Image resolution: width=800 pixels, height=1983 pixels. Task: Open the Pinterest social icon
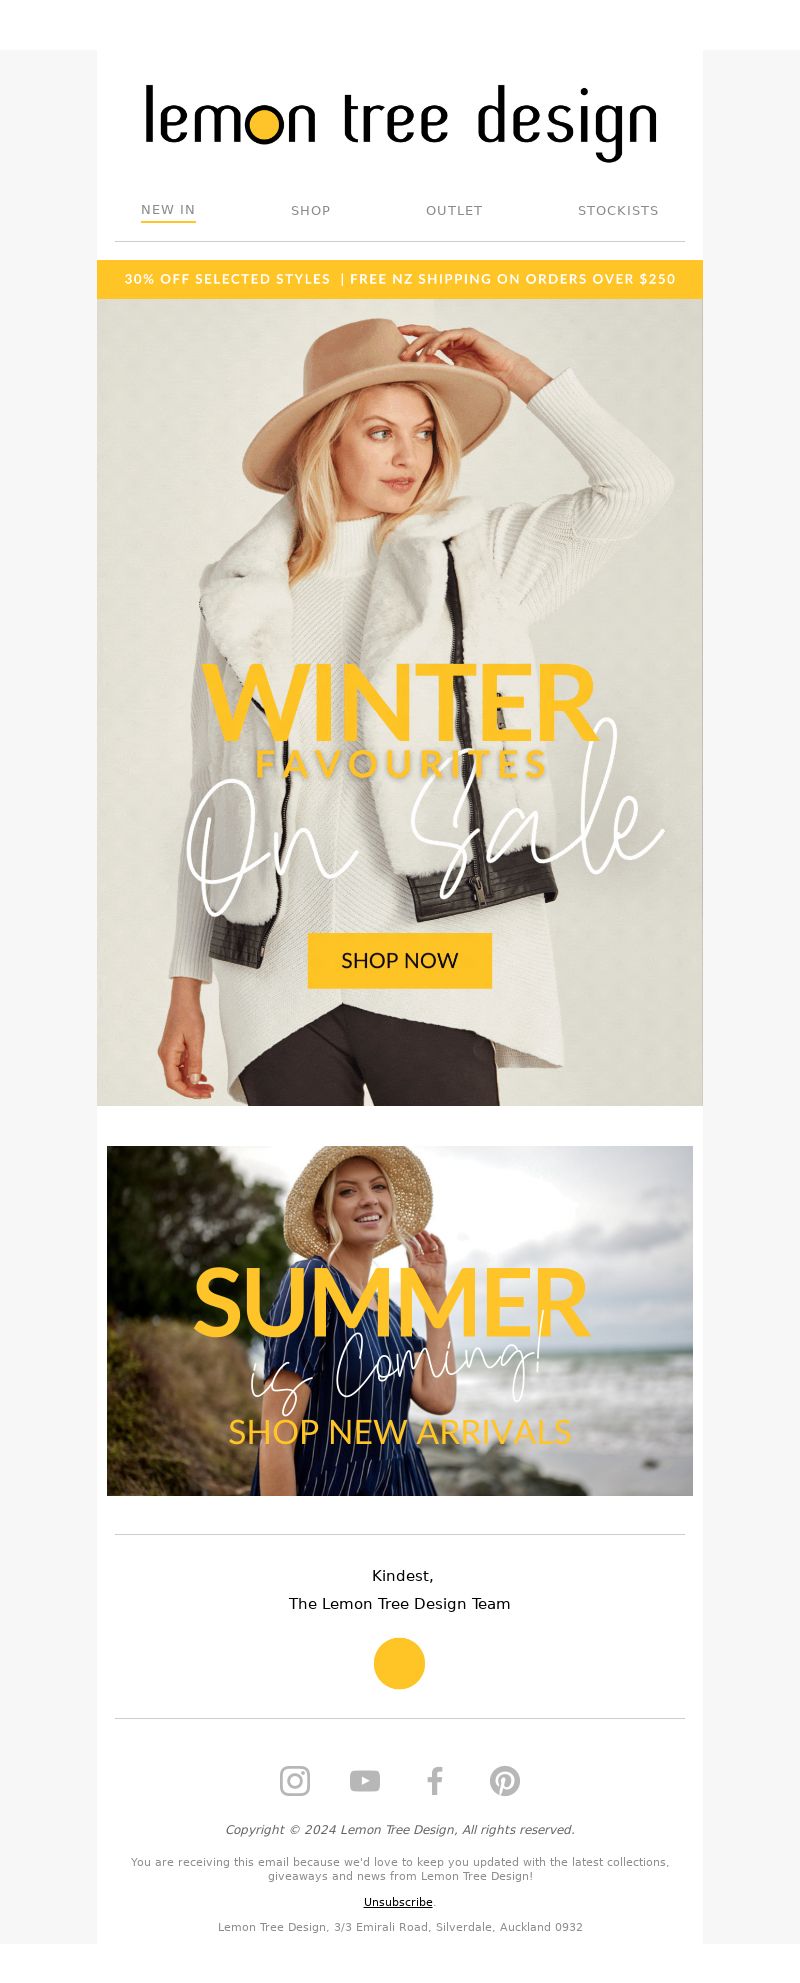[505, 1781]
